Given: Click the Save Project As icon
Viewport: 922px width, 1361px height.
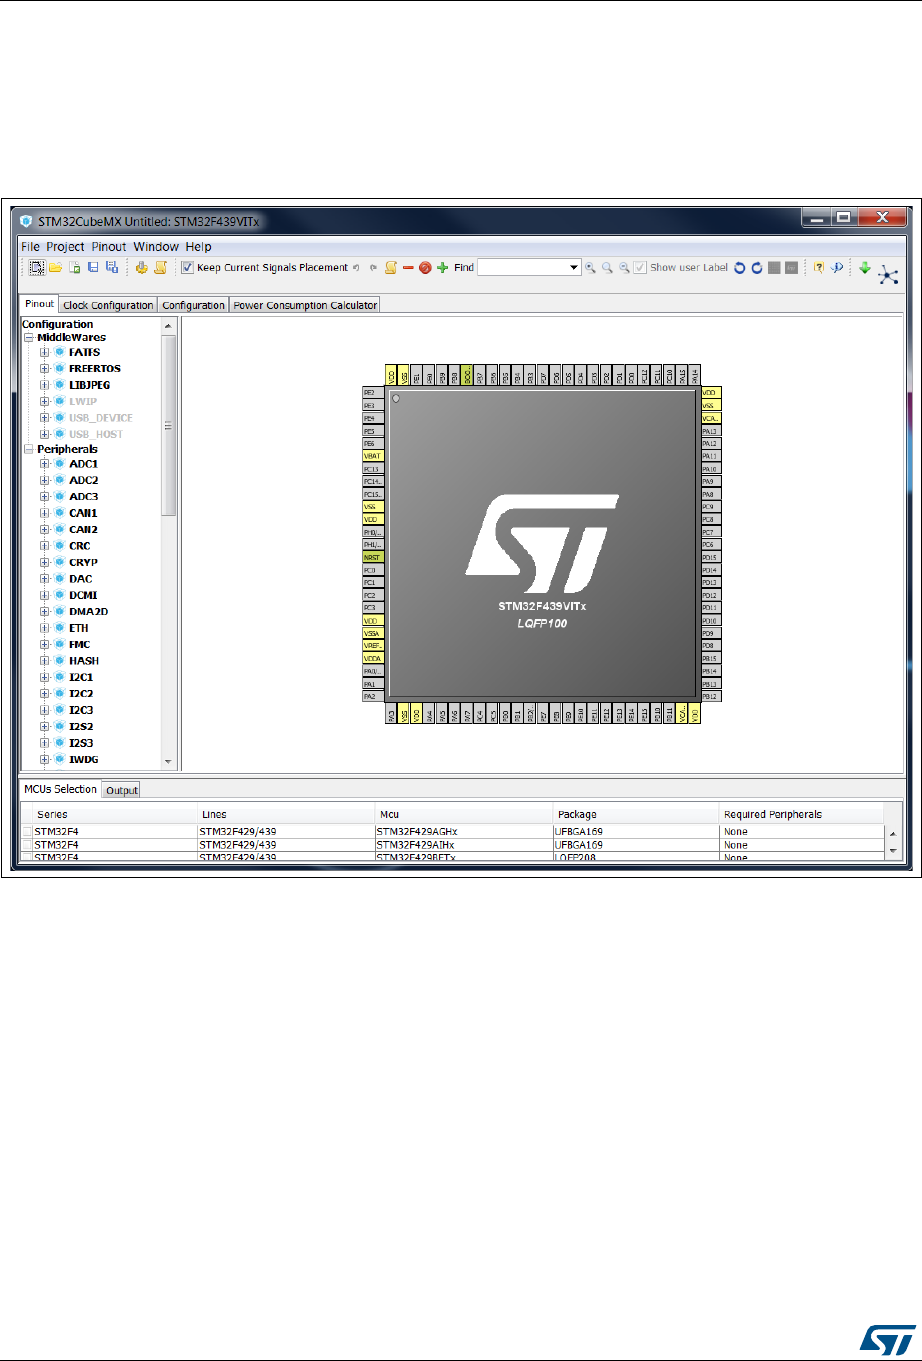Looking at the screenshot, I should coord(111,267).
